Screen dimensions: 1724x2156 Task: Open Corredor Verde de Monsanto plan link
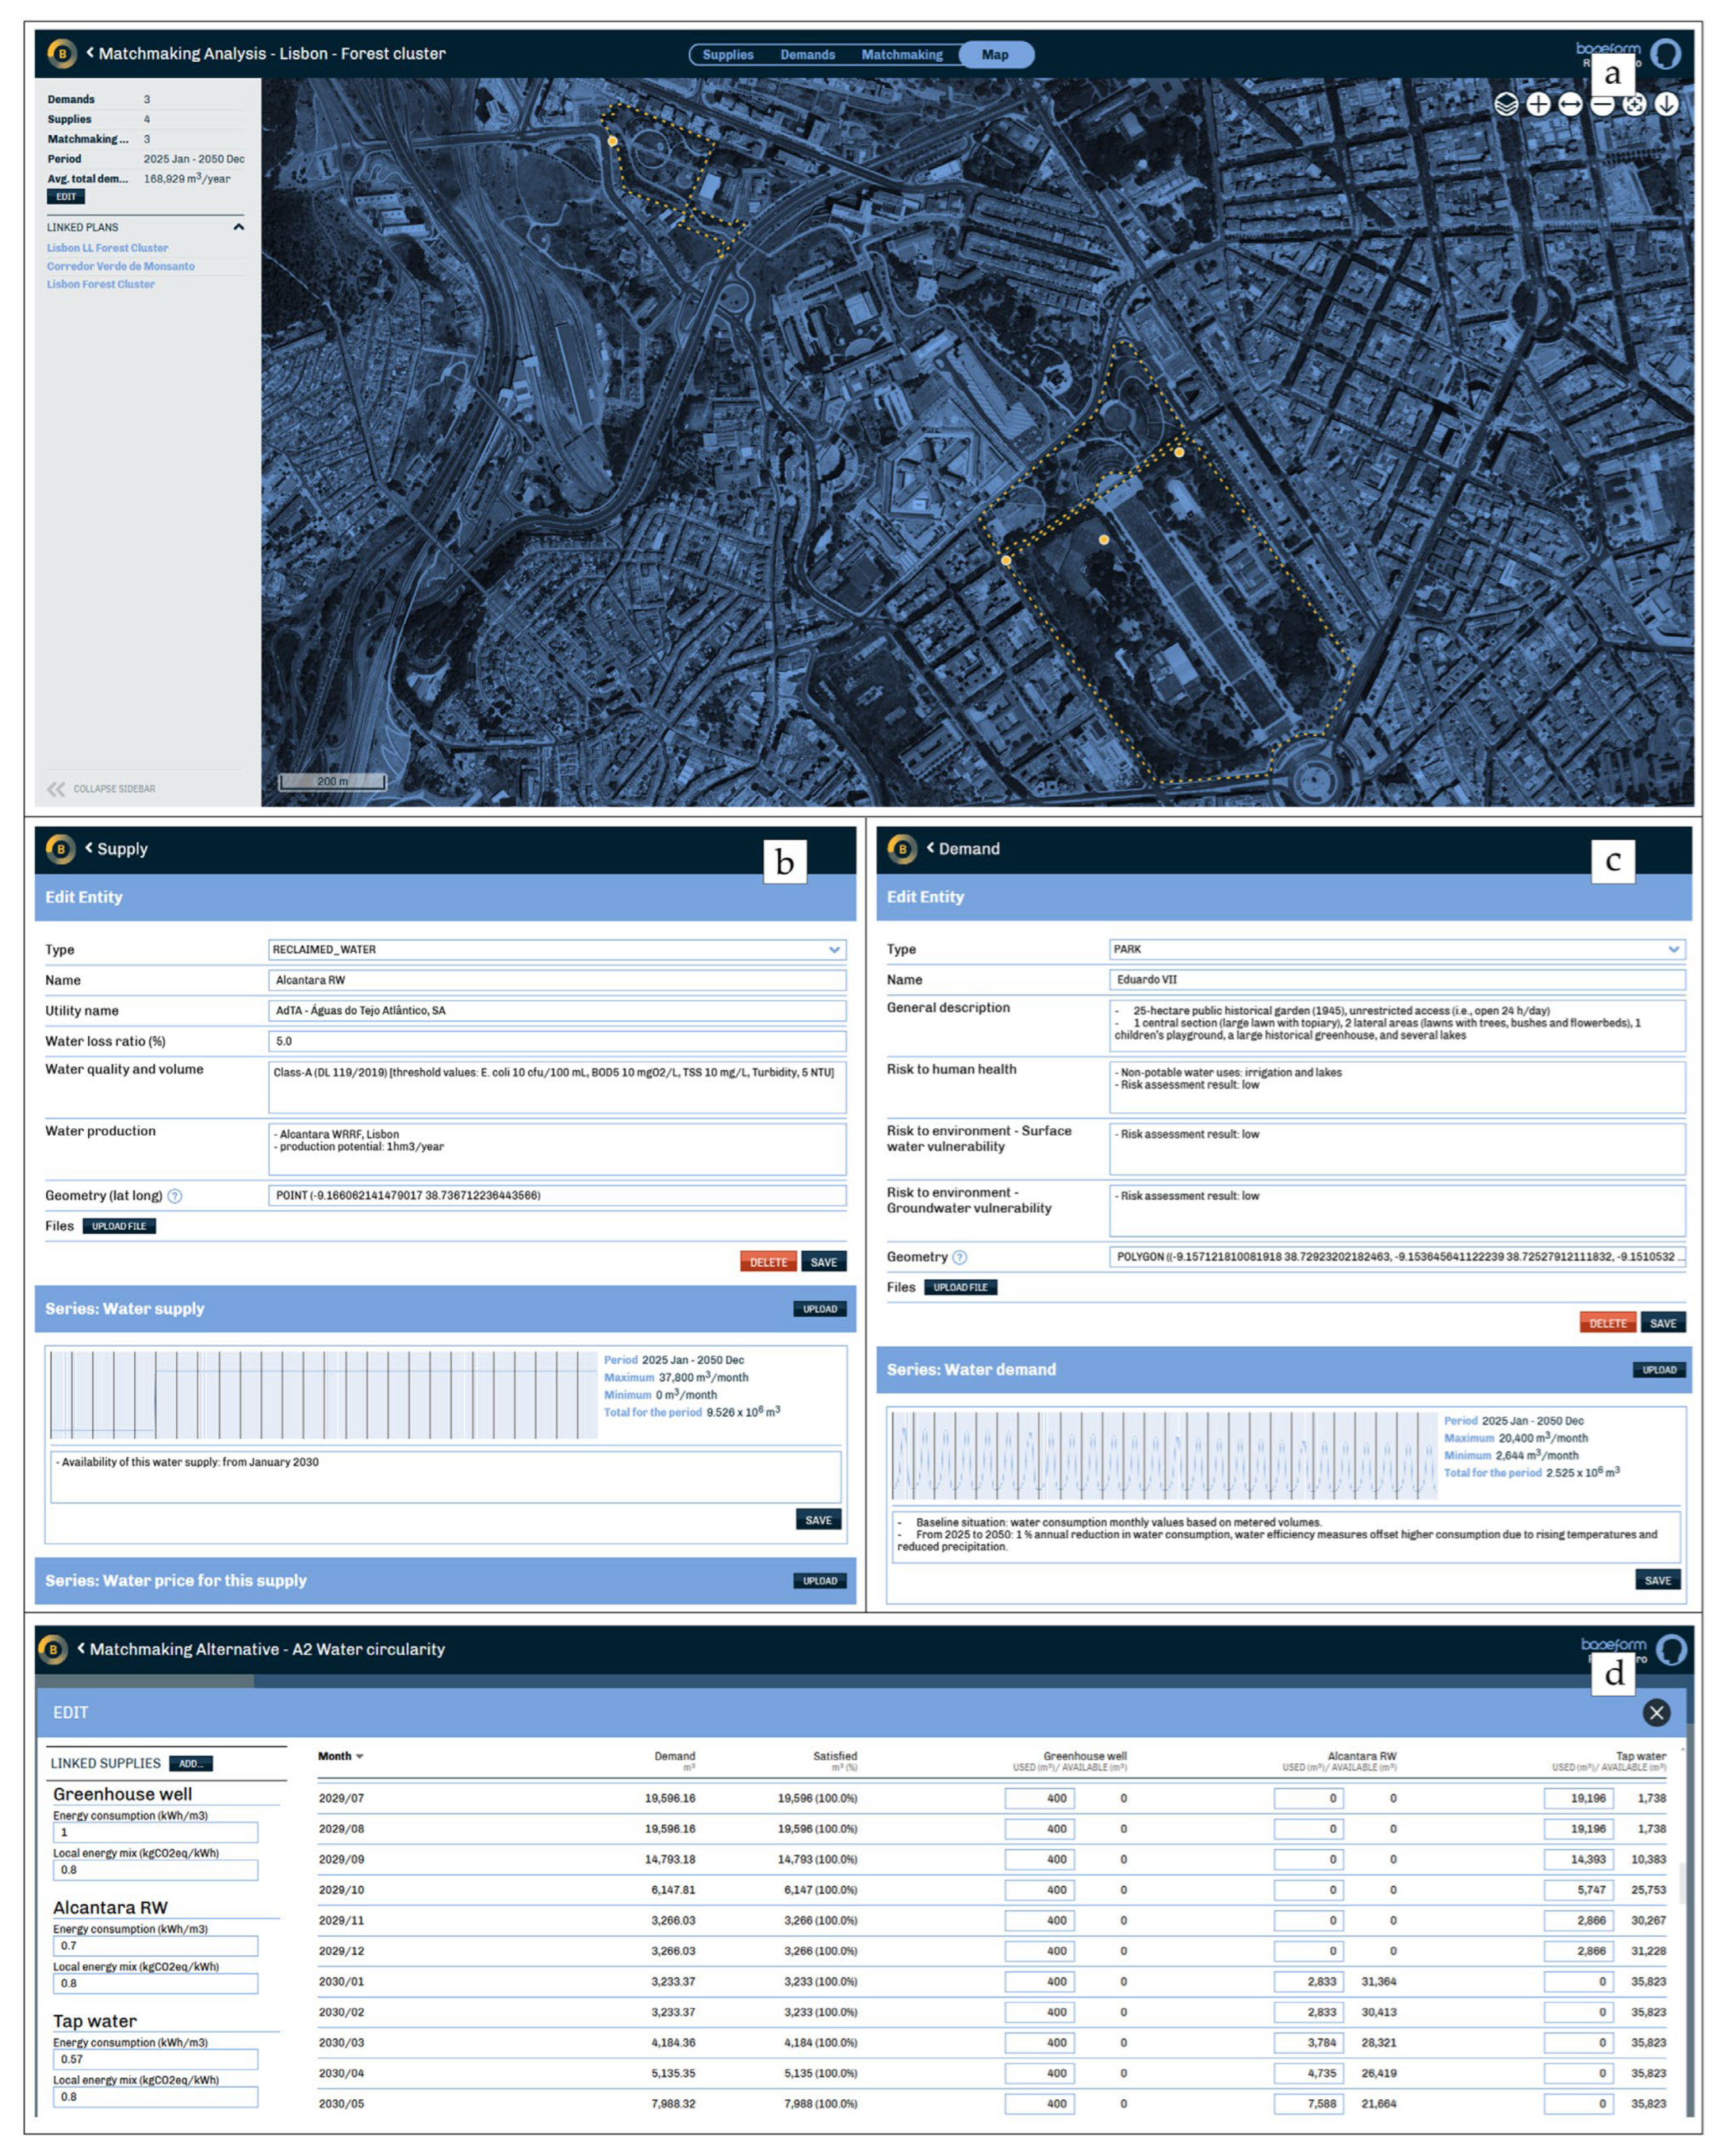(120, 266)
